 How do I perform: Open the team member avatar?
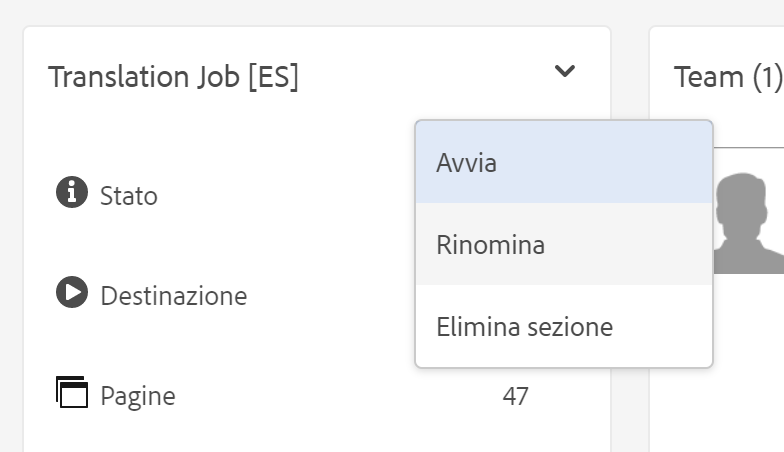pyautogui.click(x=748, y=222)
